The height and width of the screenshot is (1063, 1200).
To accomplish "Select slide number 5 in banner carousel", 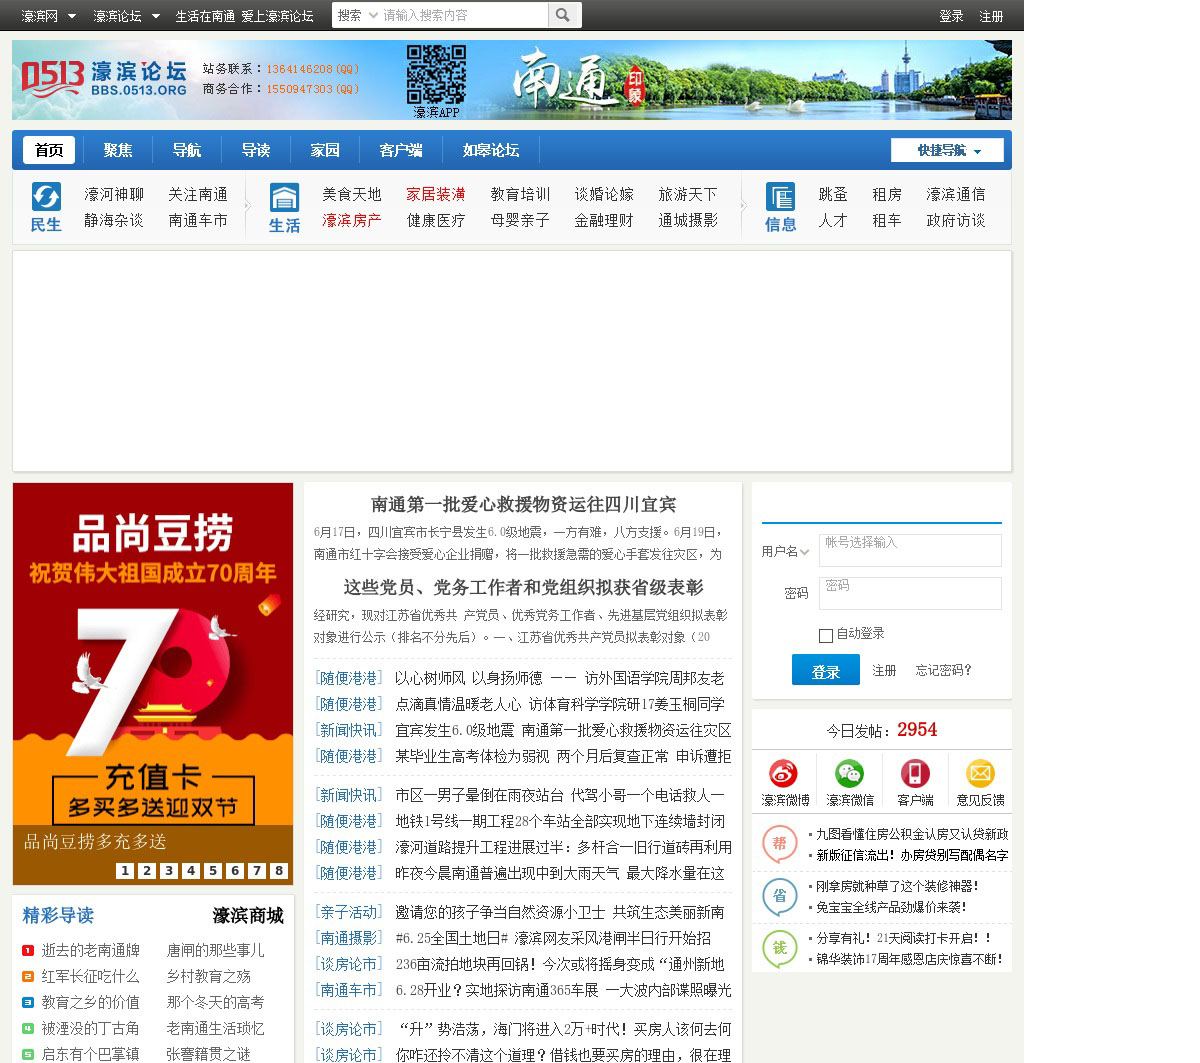I will (x=213, y=871).
